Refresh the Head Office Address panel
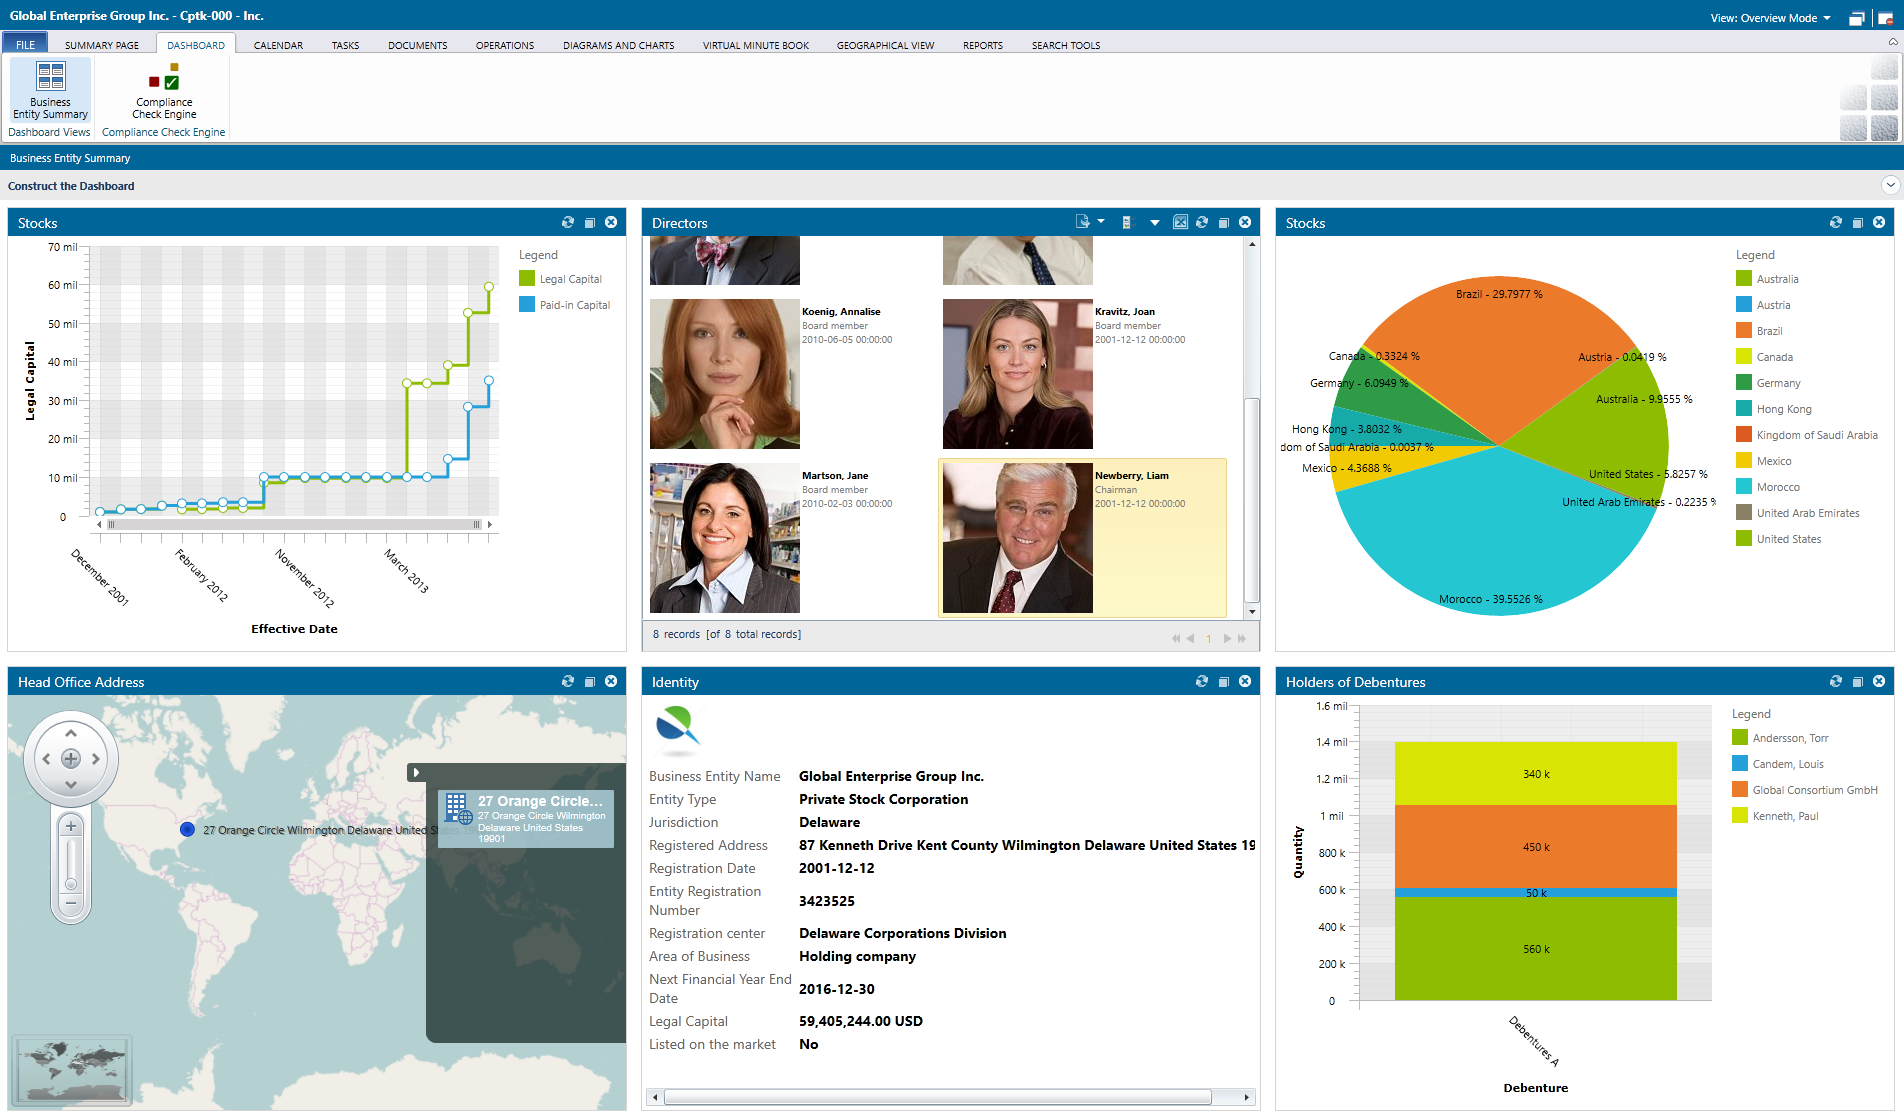This screenshot has width=1904, height=1118. [568, 681]
